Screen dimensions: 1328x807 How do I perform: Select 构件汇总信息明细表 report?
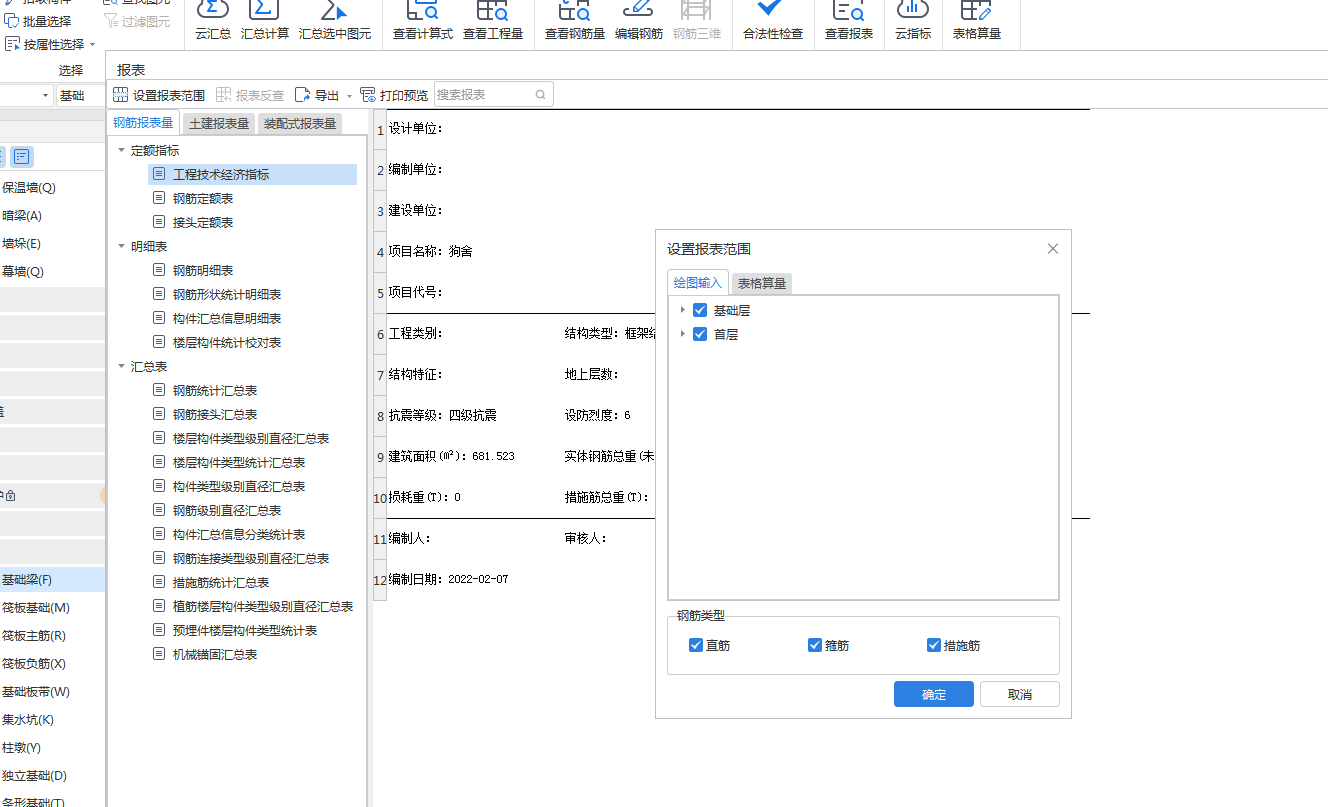point(227,318)
